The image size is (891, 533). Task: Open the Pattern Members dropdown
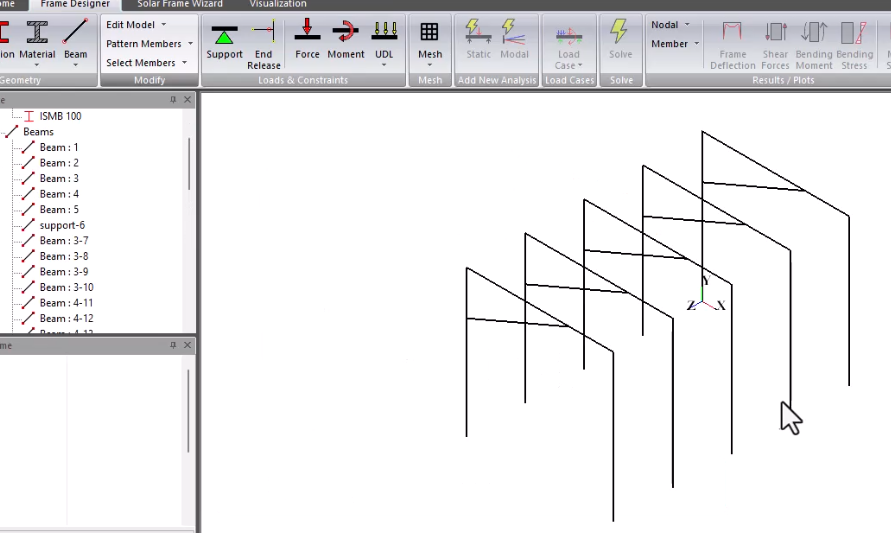pos(149,43)
